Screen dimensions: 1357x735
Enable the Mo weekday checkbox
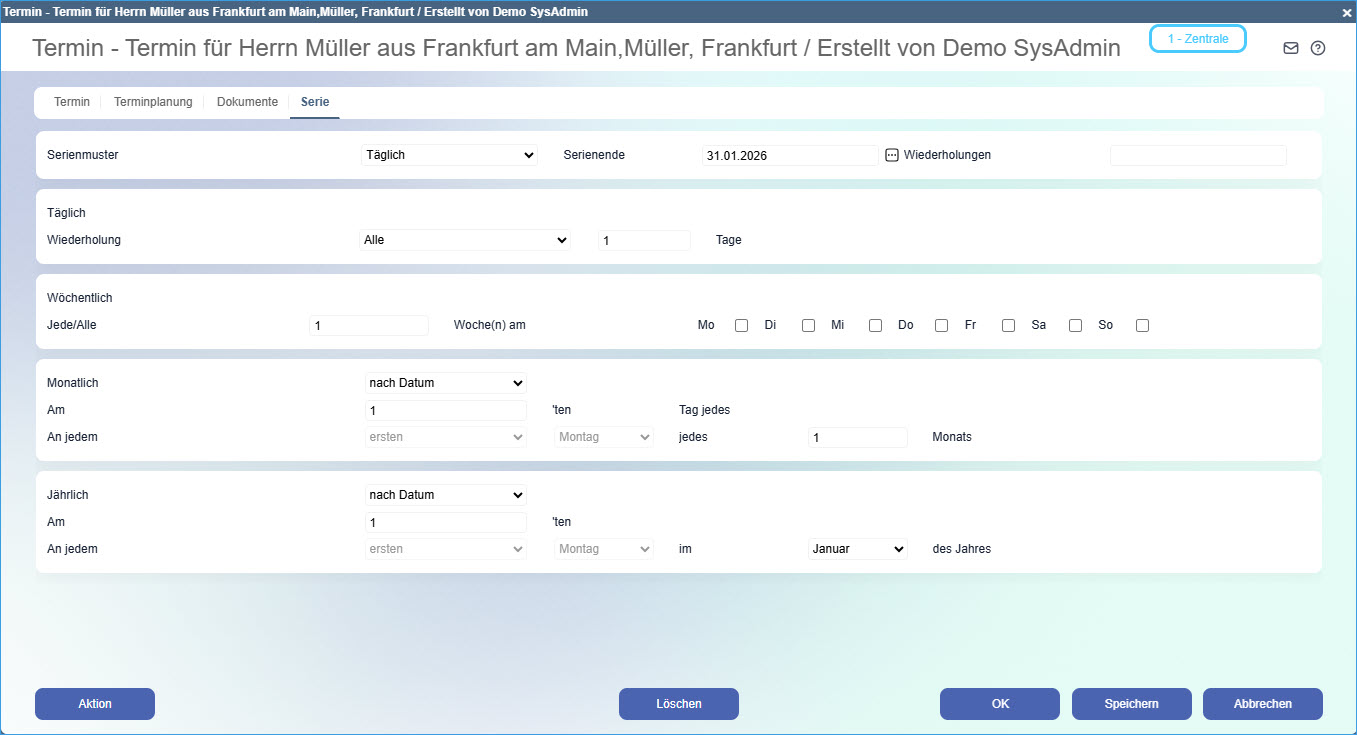pyautogui.click(x=742, y=325)
